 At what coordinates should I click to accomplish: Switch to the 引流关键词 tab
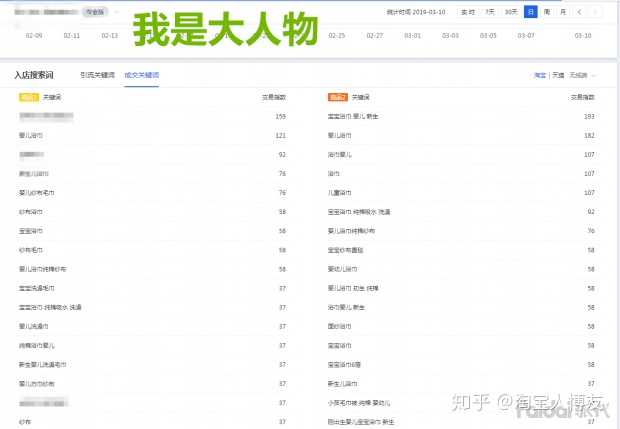click(x=97, y=75)
